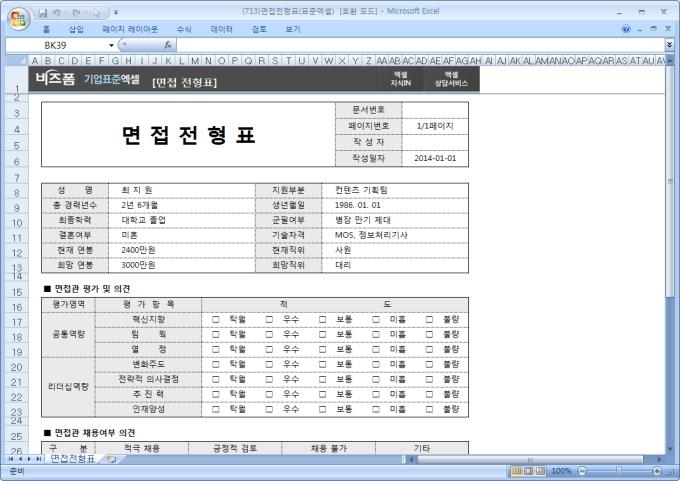Click the Redo icon in Quick Access Toolbar
This screenshot has width=680, height=481.
(76, 13)
